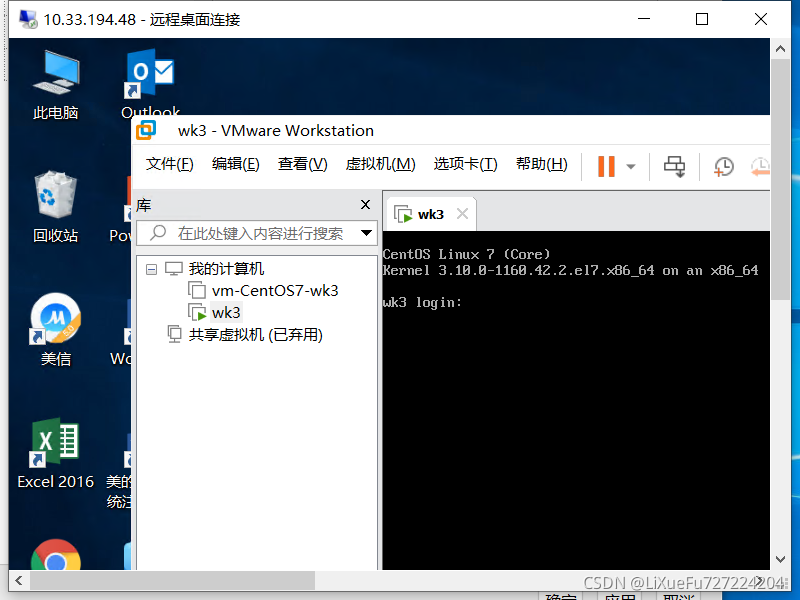Screen dimensions: 800x600
Task: Click horizontal scroll left arrow
Action: (x=19, y=581)
